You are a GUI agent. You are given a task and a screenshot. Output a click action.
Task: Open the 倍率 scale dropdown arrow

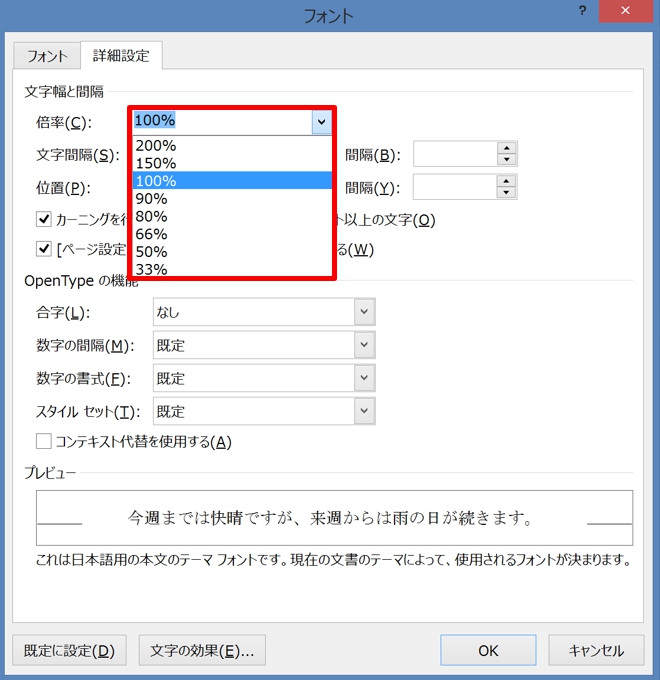321,122
